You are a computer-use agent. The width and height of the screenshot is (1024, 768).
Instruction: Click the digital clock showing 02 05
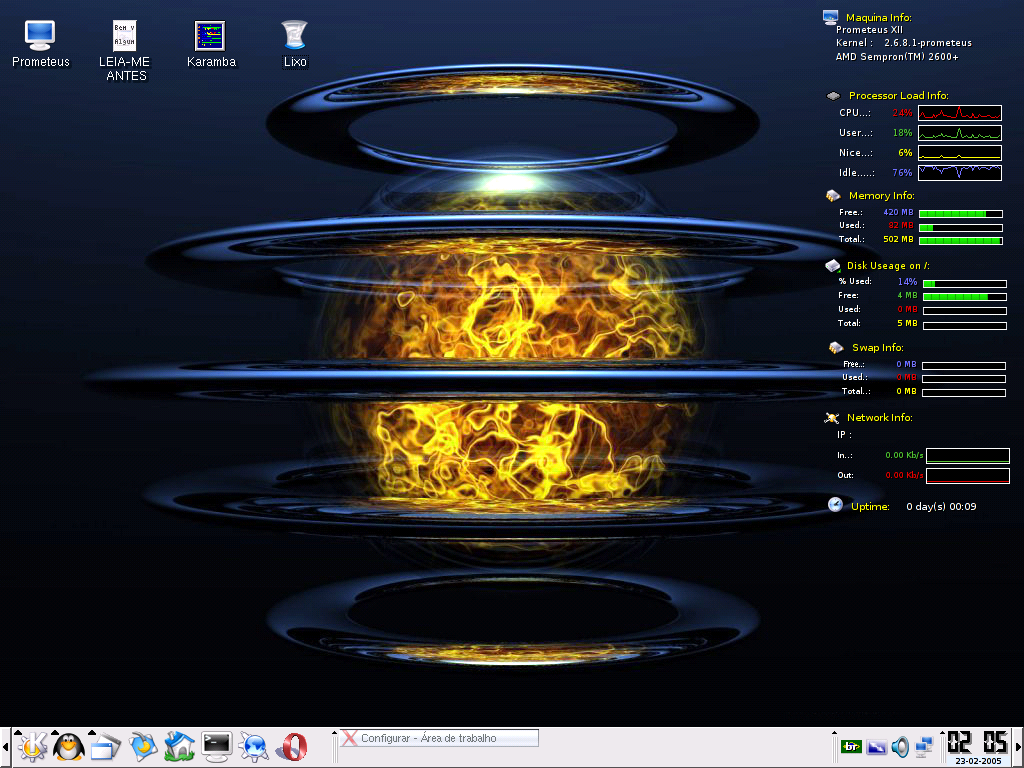tap(978, 743)
